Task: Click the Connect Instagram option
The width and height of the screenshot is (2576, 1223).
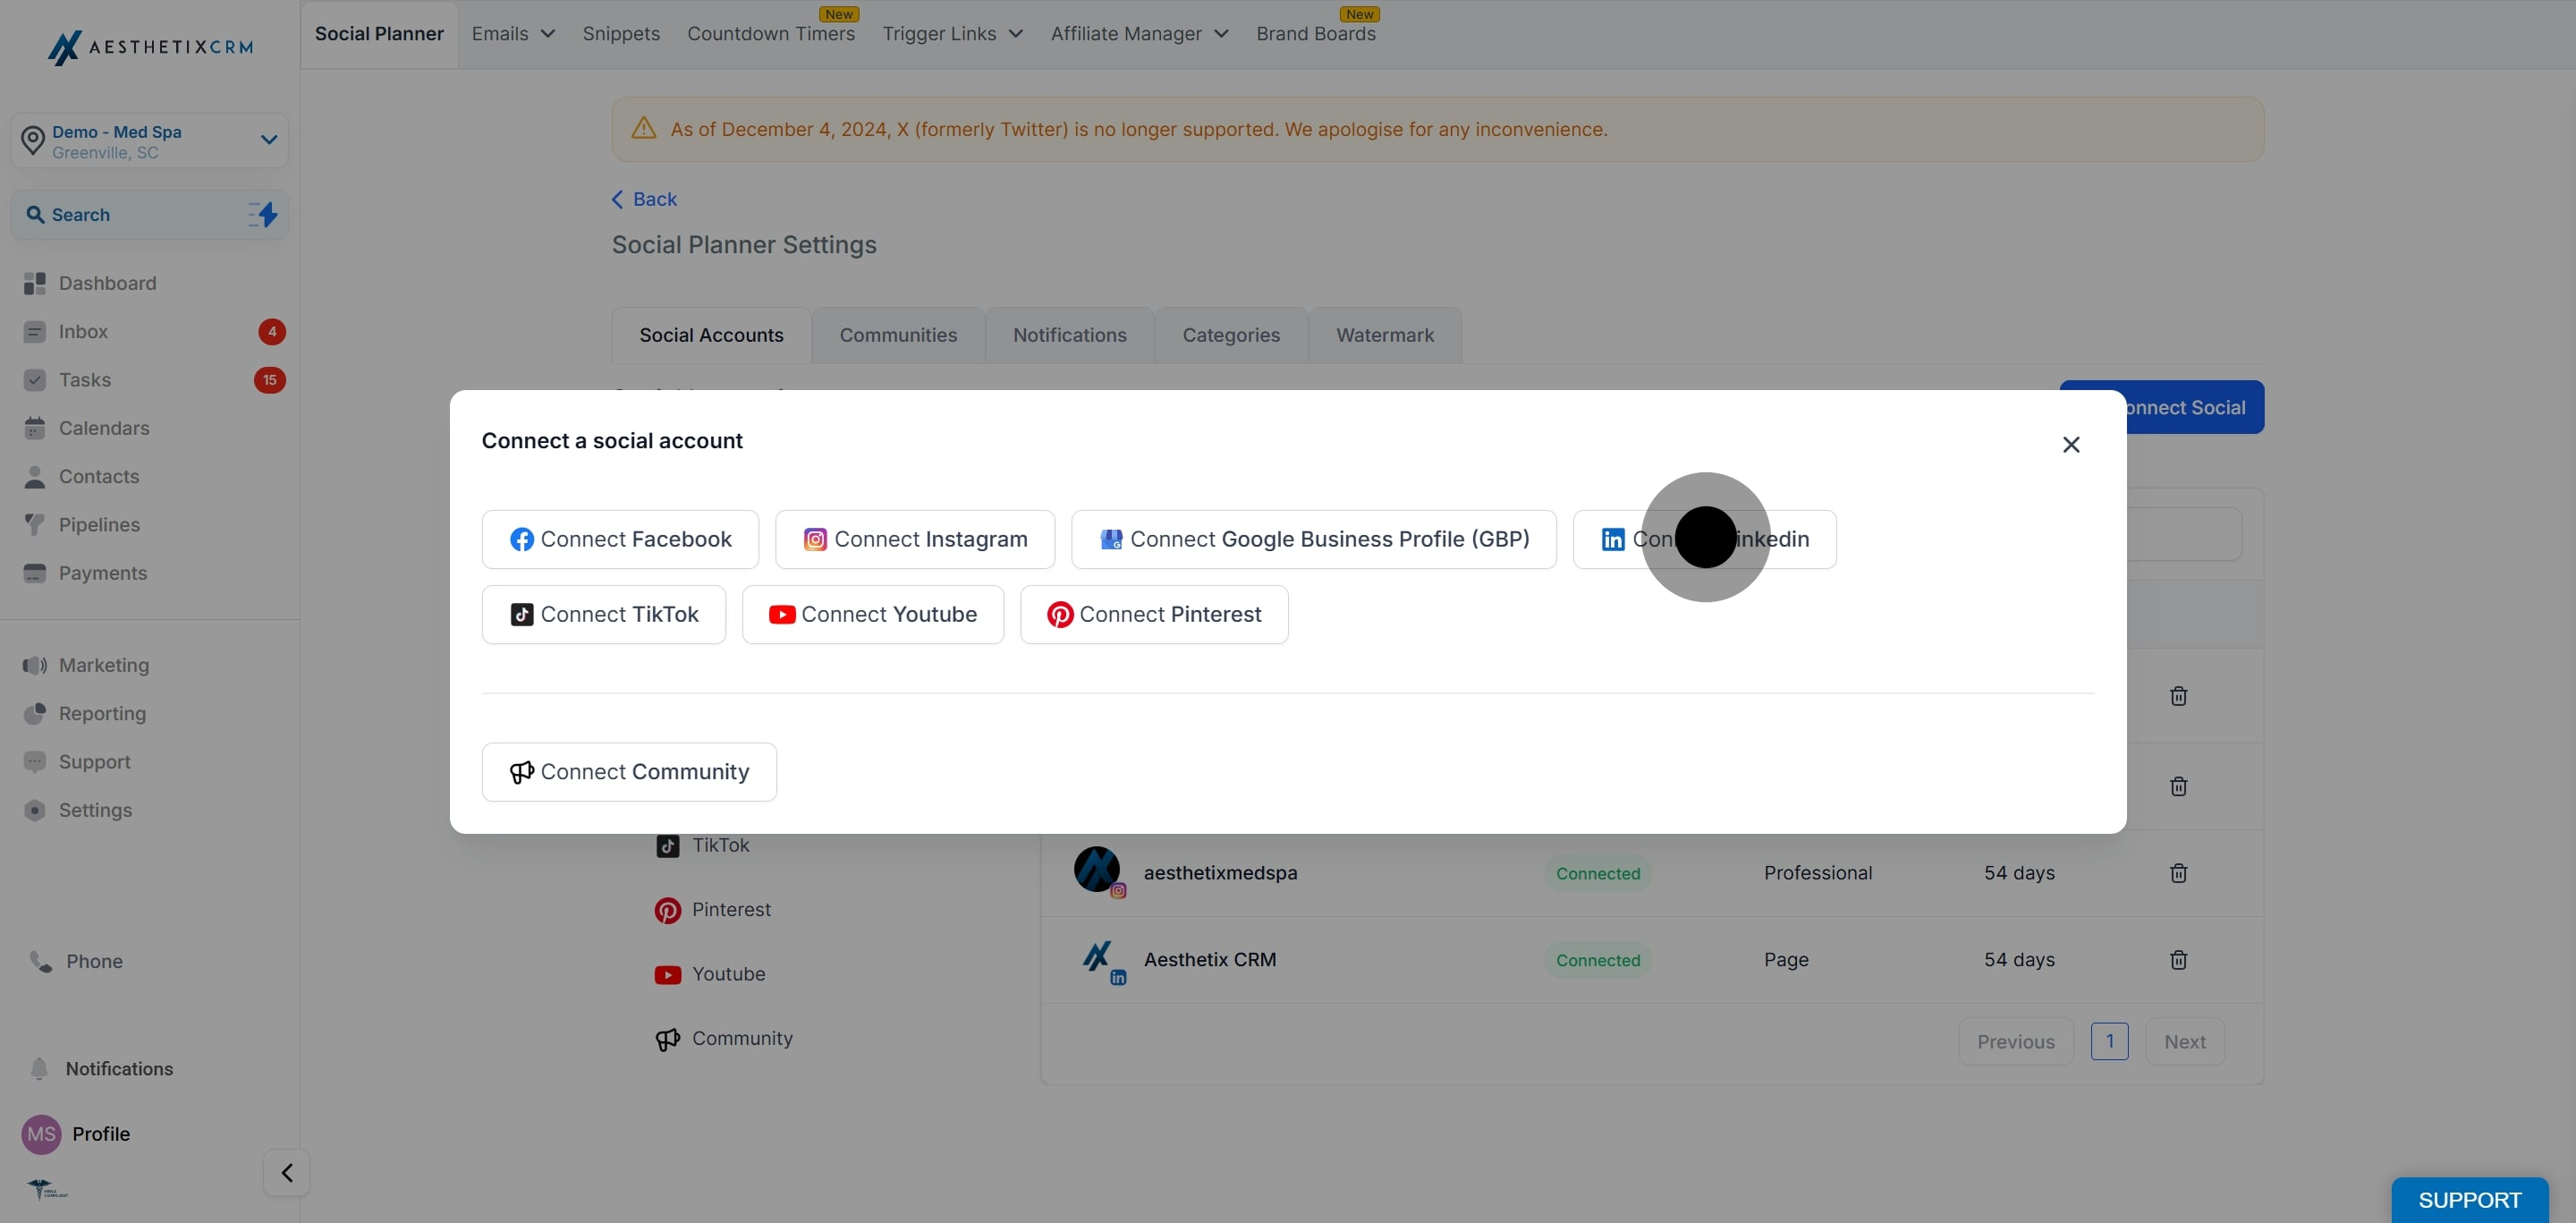Action: tap(915, 539)
